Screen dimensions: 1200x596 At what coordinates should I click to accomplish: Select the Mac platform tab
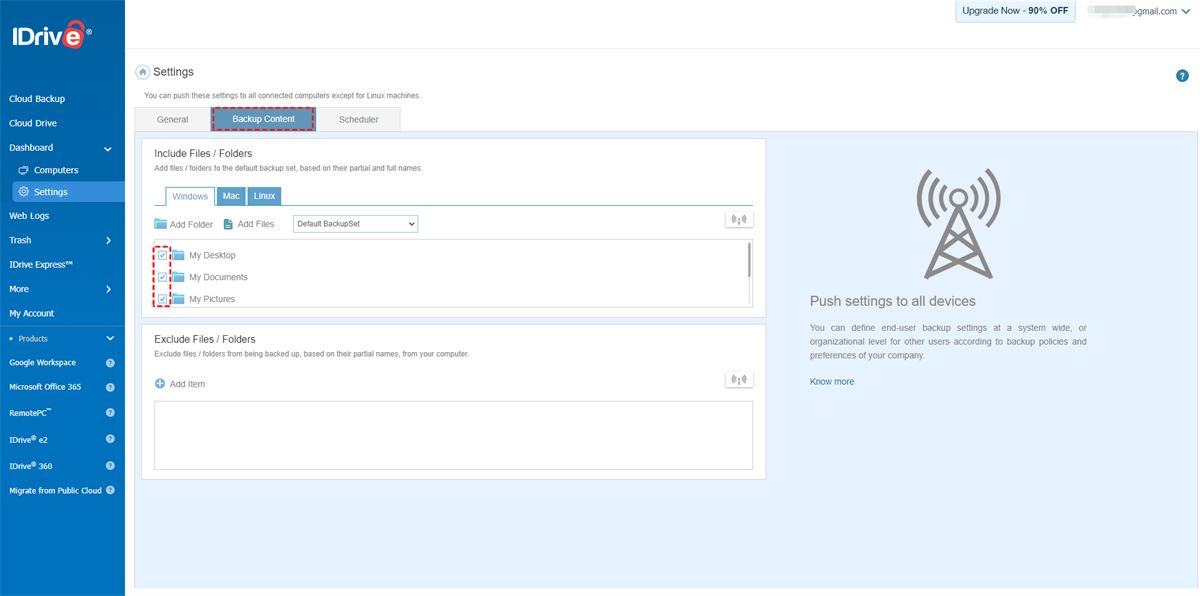(231, 196)
